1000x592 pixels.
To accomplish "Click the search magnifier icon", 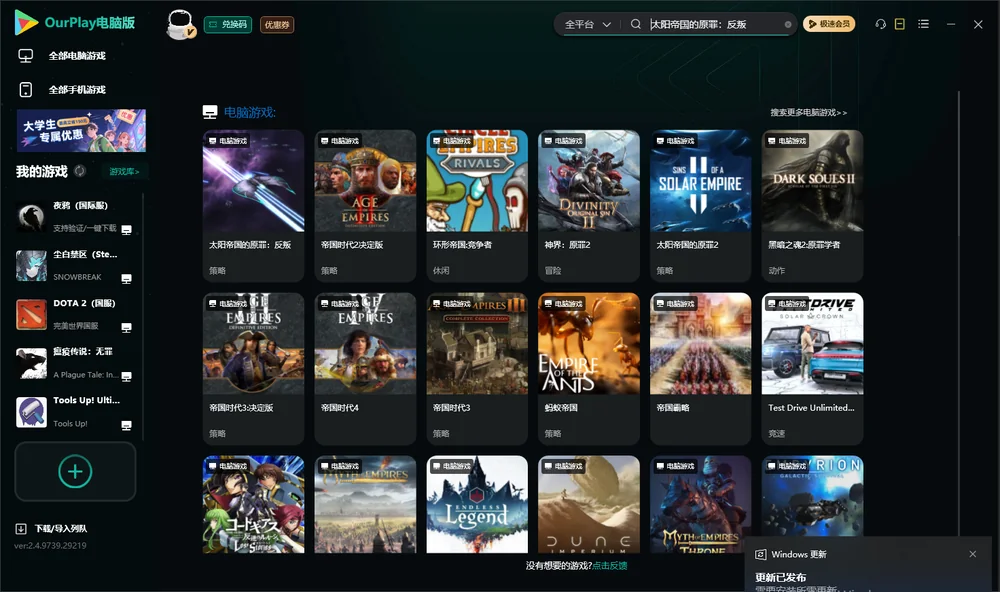I will click(x=635, y=24).
